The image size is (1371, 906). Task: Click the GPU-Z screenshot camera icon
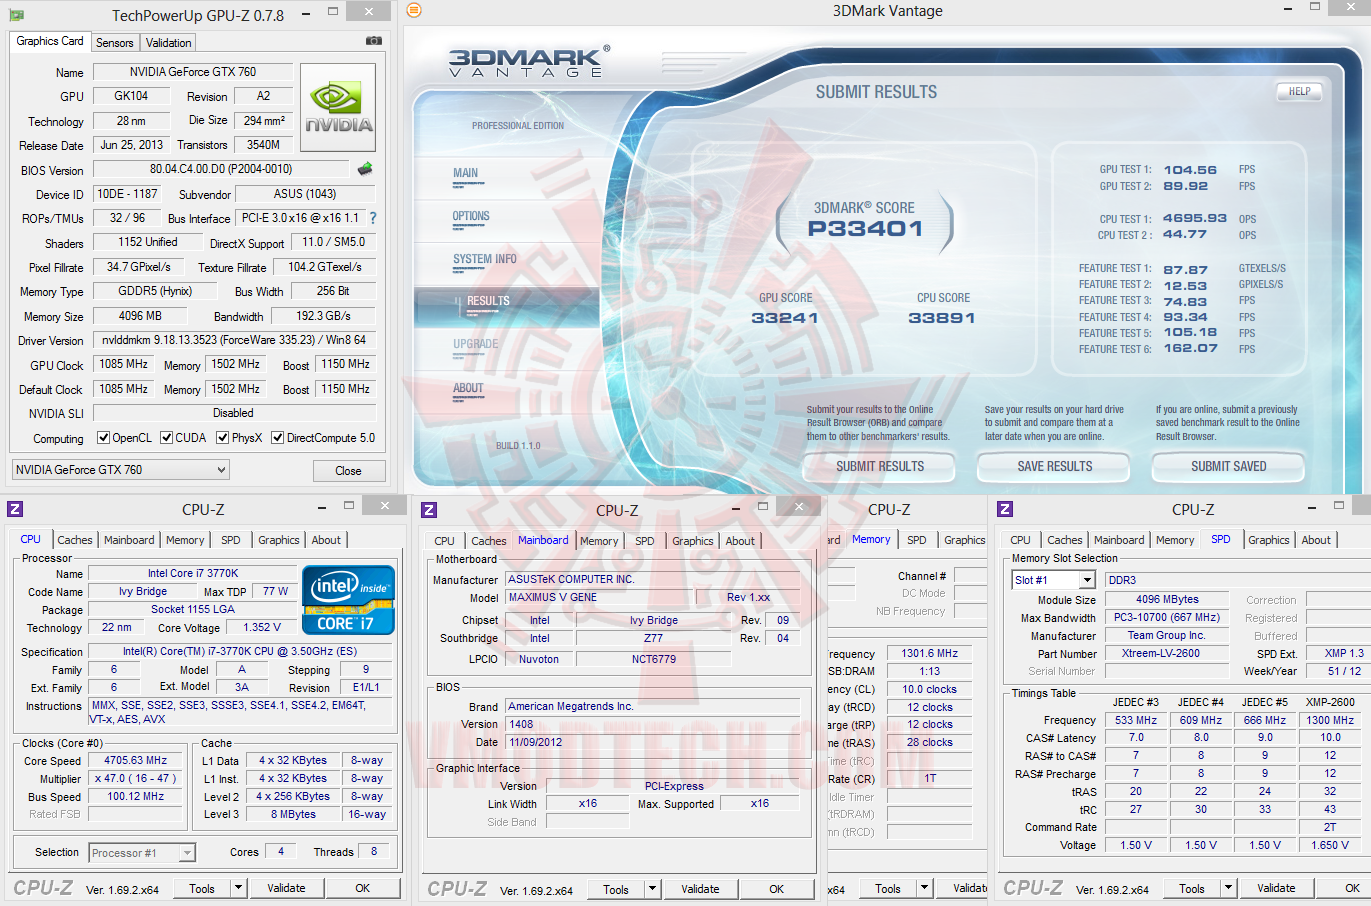pyautogui.click(x=374, y=41)
